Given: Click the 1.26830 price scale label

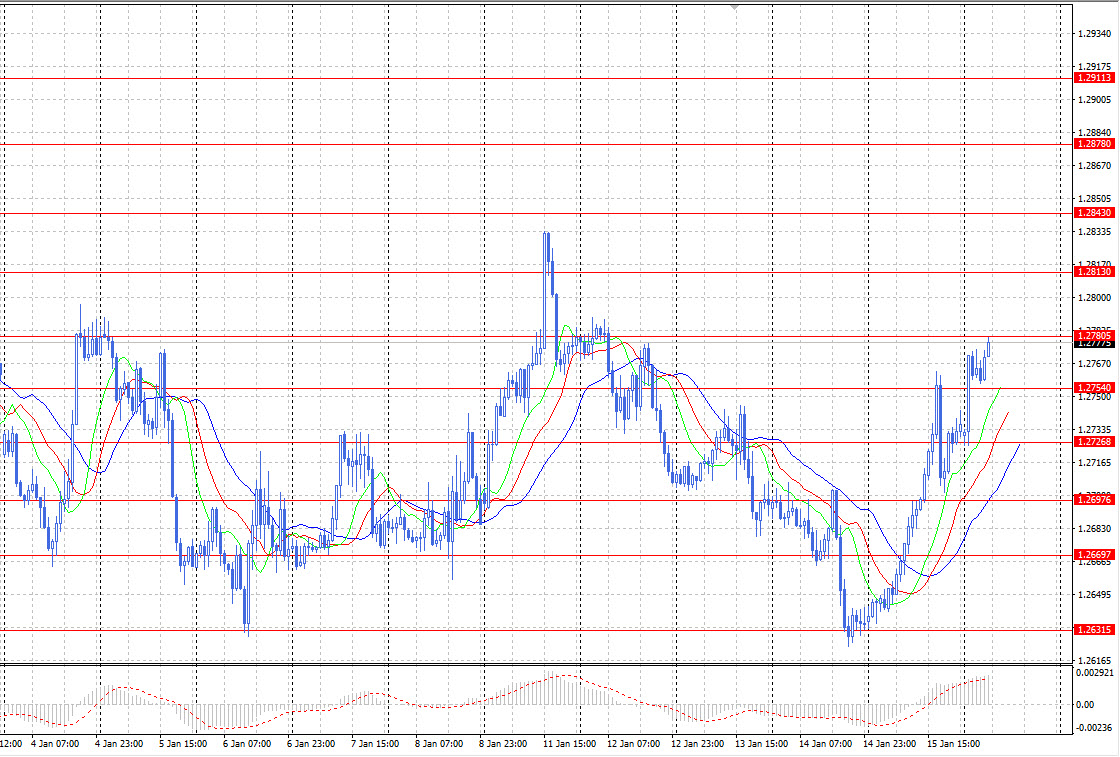Looking at the screenshot, I should click(x=1095, y=529).
